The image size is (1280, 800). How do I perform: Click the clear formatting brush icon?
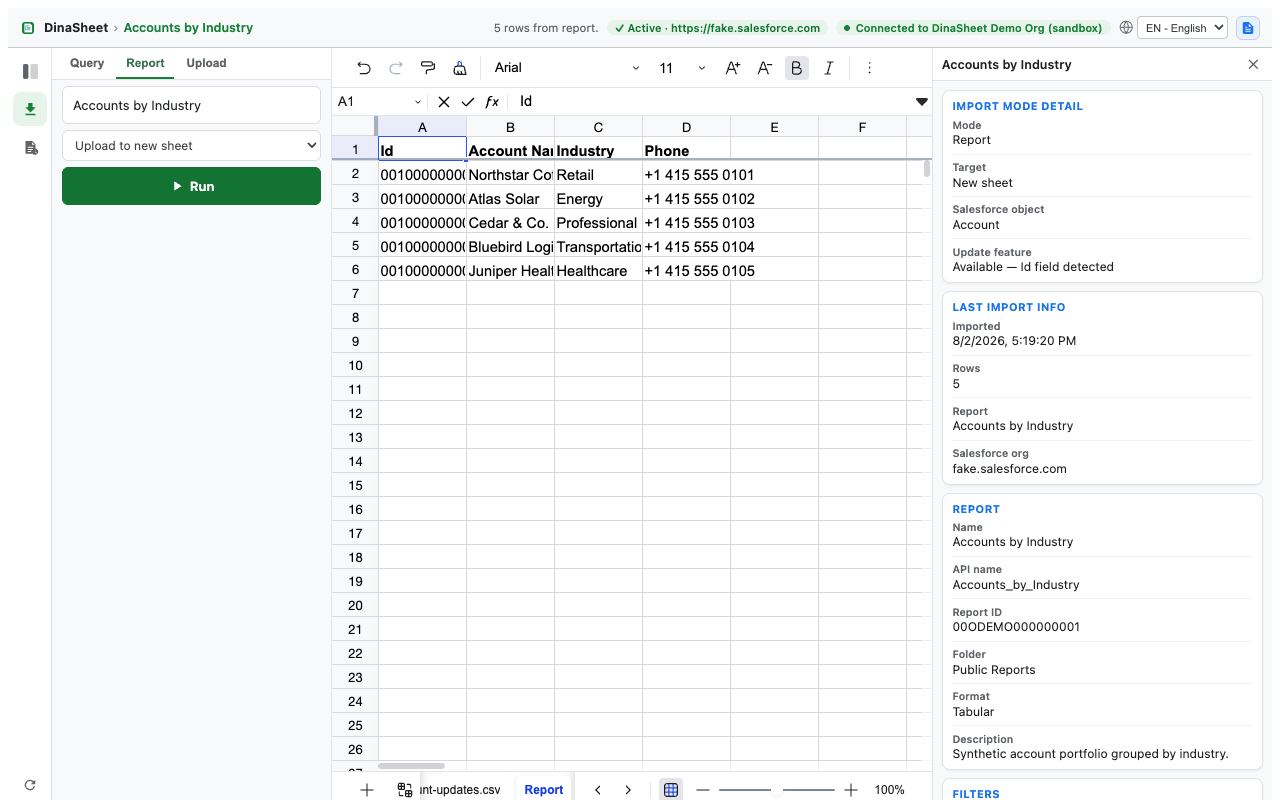tap(460, 68)
